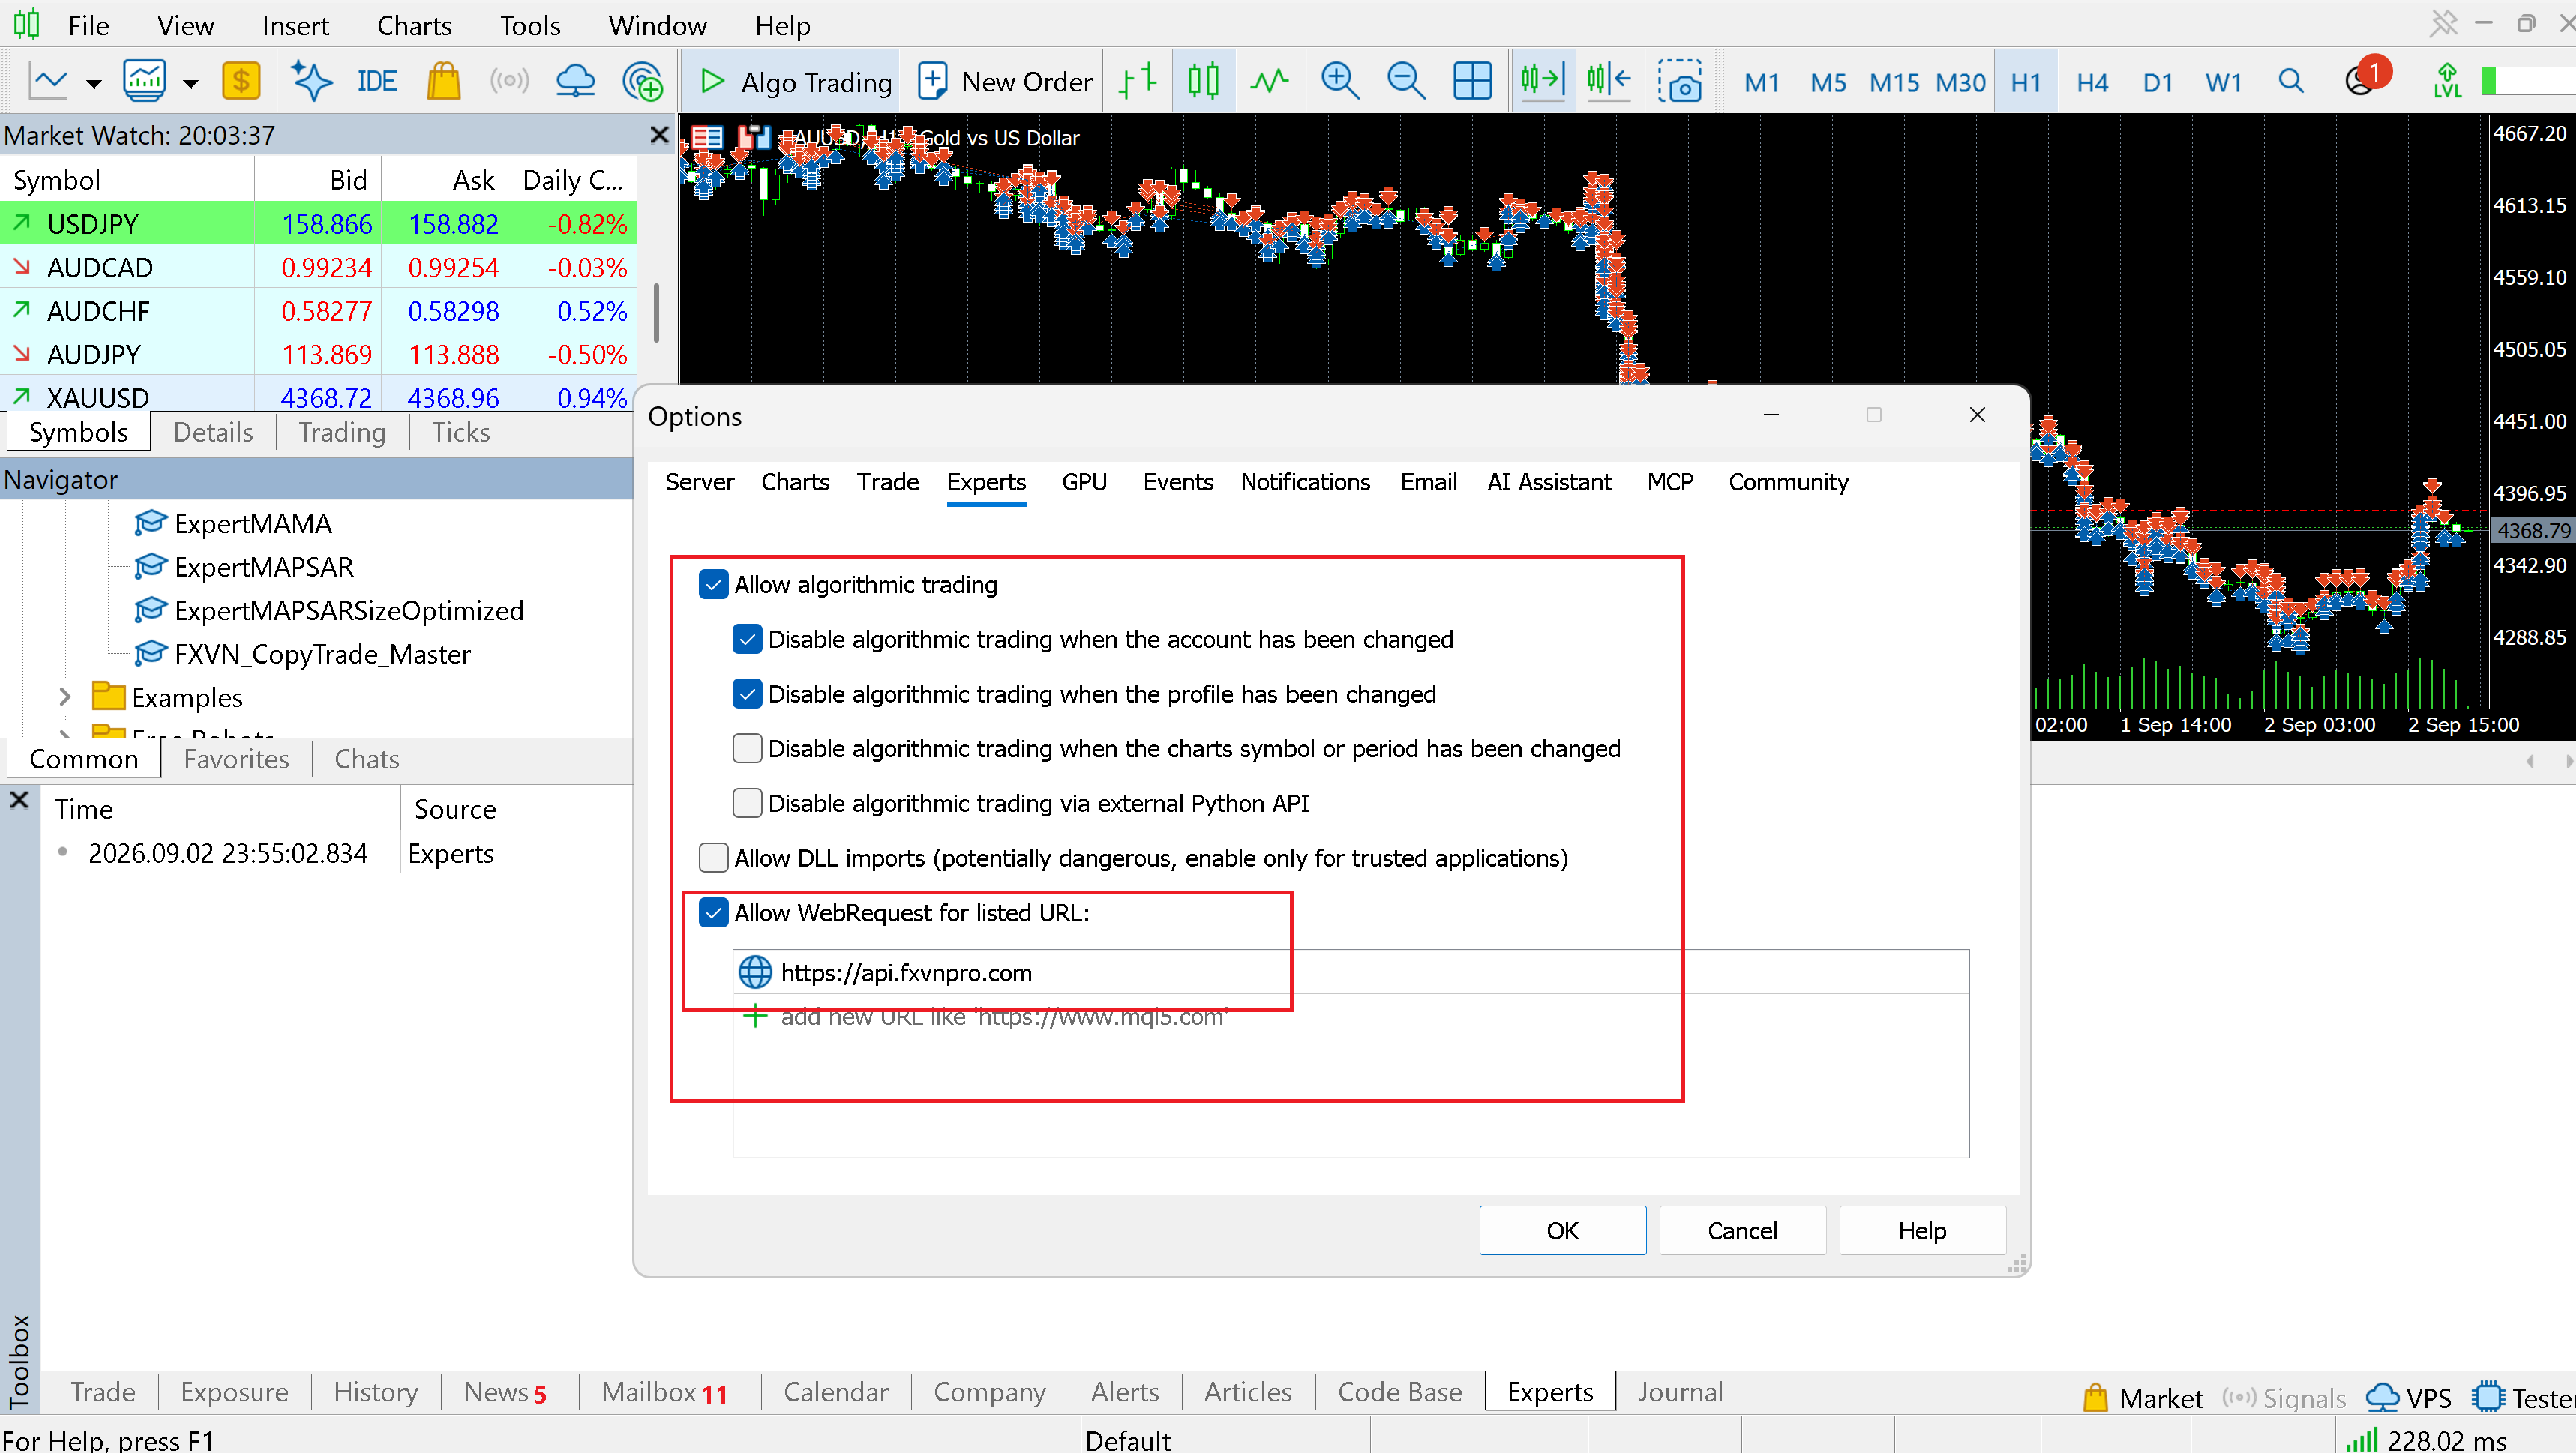Viewport: 2576px width, 1453px height.
Task: Click Help in Options dialog
Action: (1922, 1230)
